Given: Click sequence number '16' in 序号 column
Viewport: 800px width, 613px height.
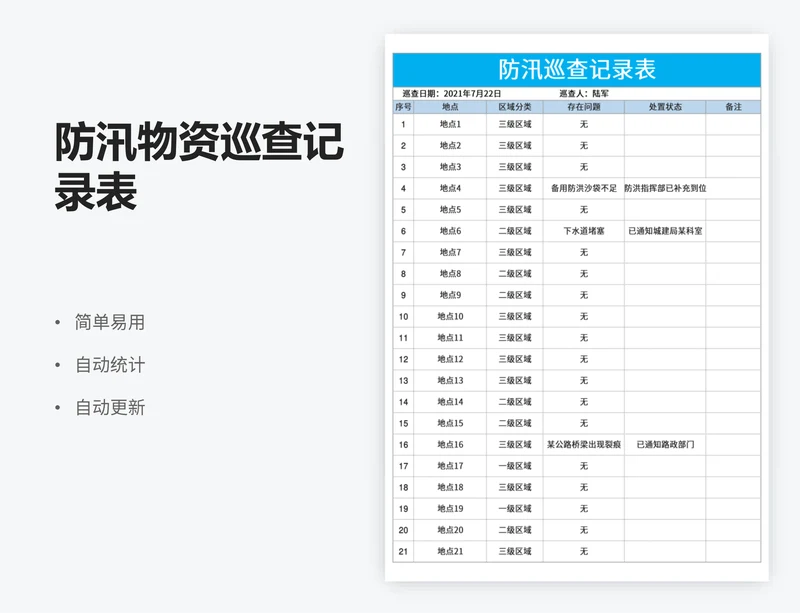Looking at the screenshot, I should [403, 445].
